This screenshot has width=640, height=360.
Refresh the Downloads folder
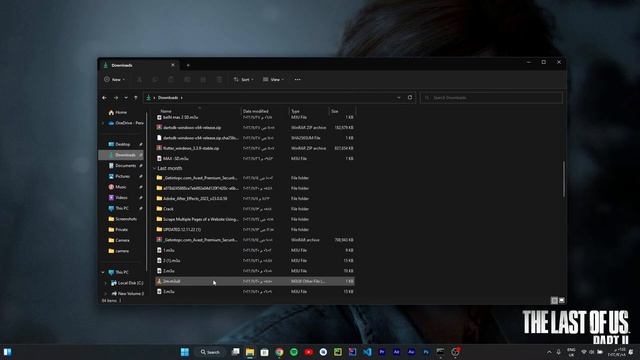(x=410, y=98)
